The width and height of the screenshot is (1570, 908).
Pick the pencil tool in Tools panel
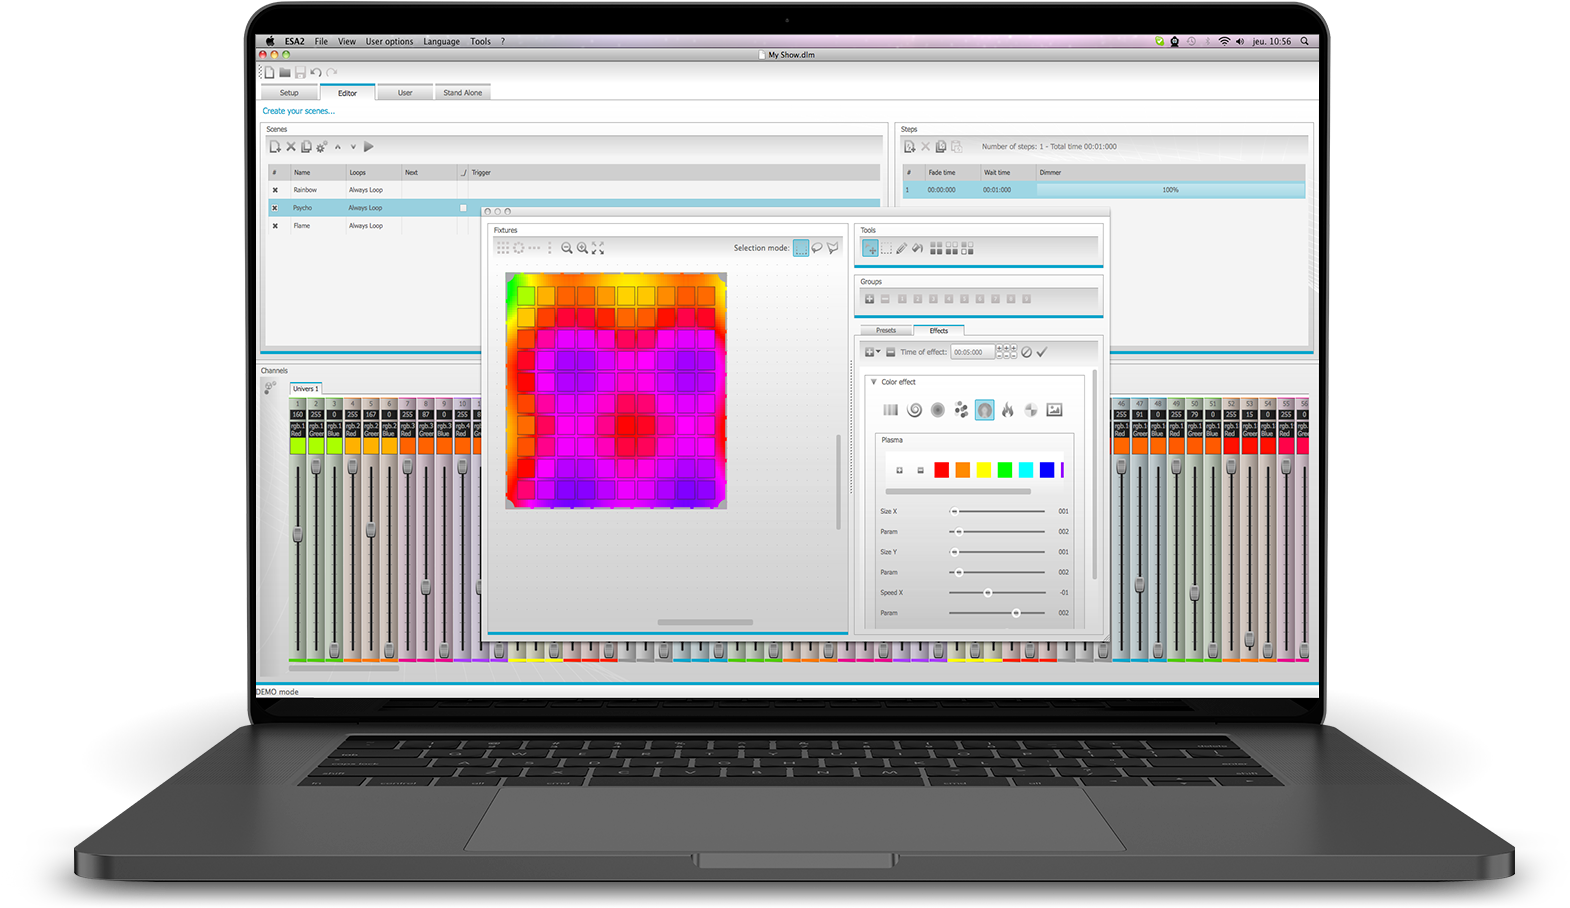click(x=901, y=248)
